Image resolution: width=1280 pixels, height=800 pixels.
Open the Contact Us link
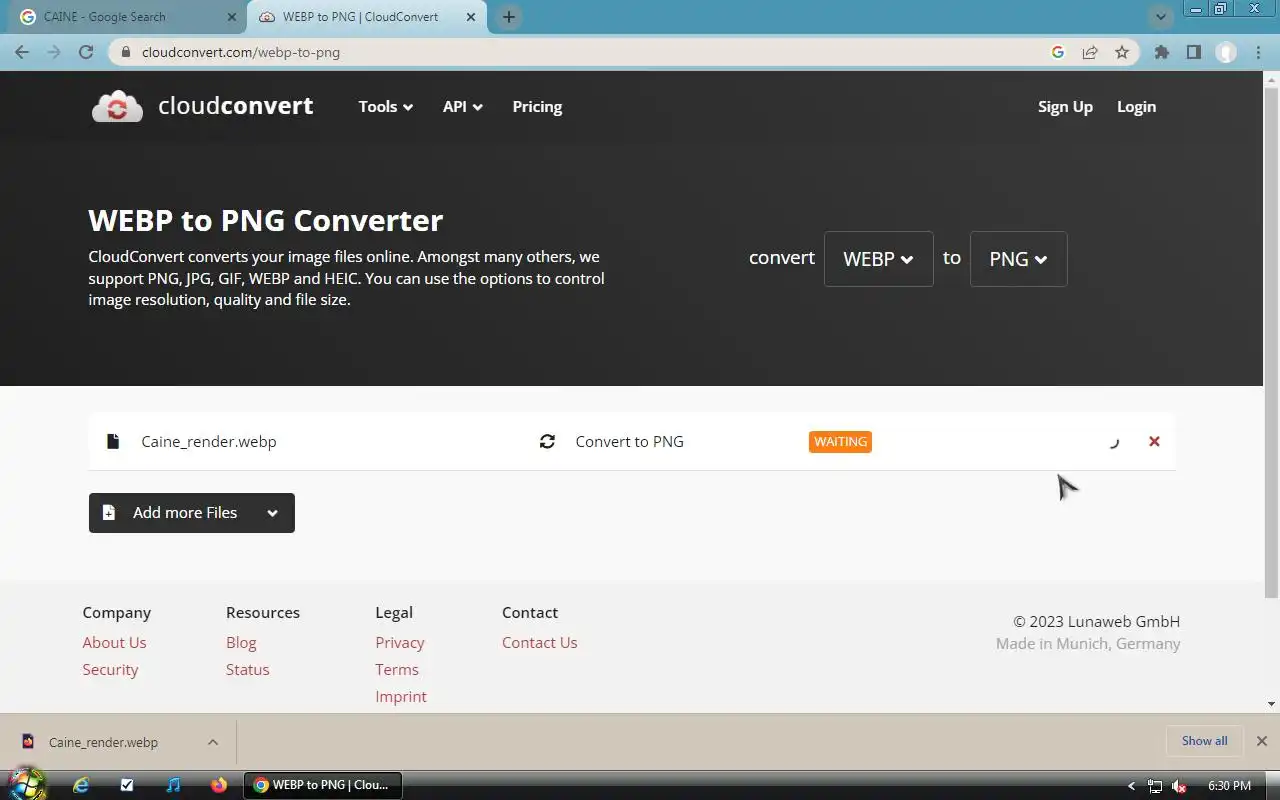coord(540,643)
